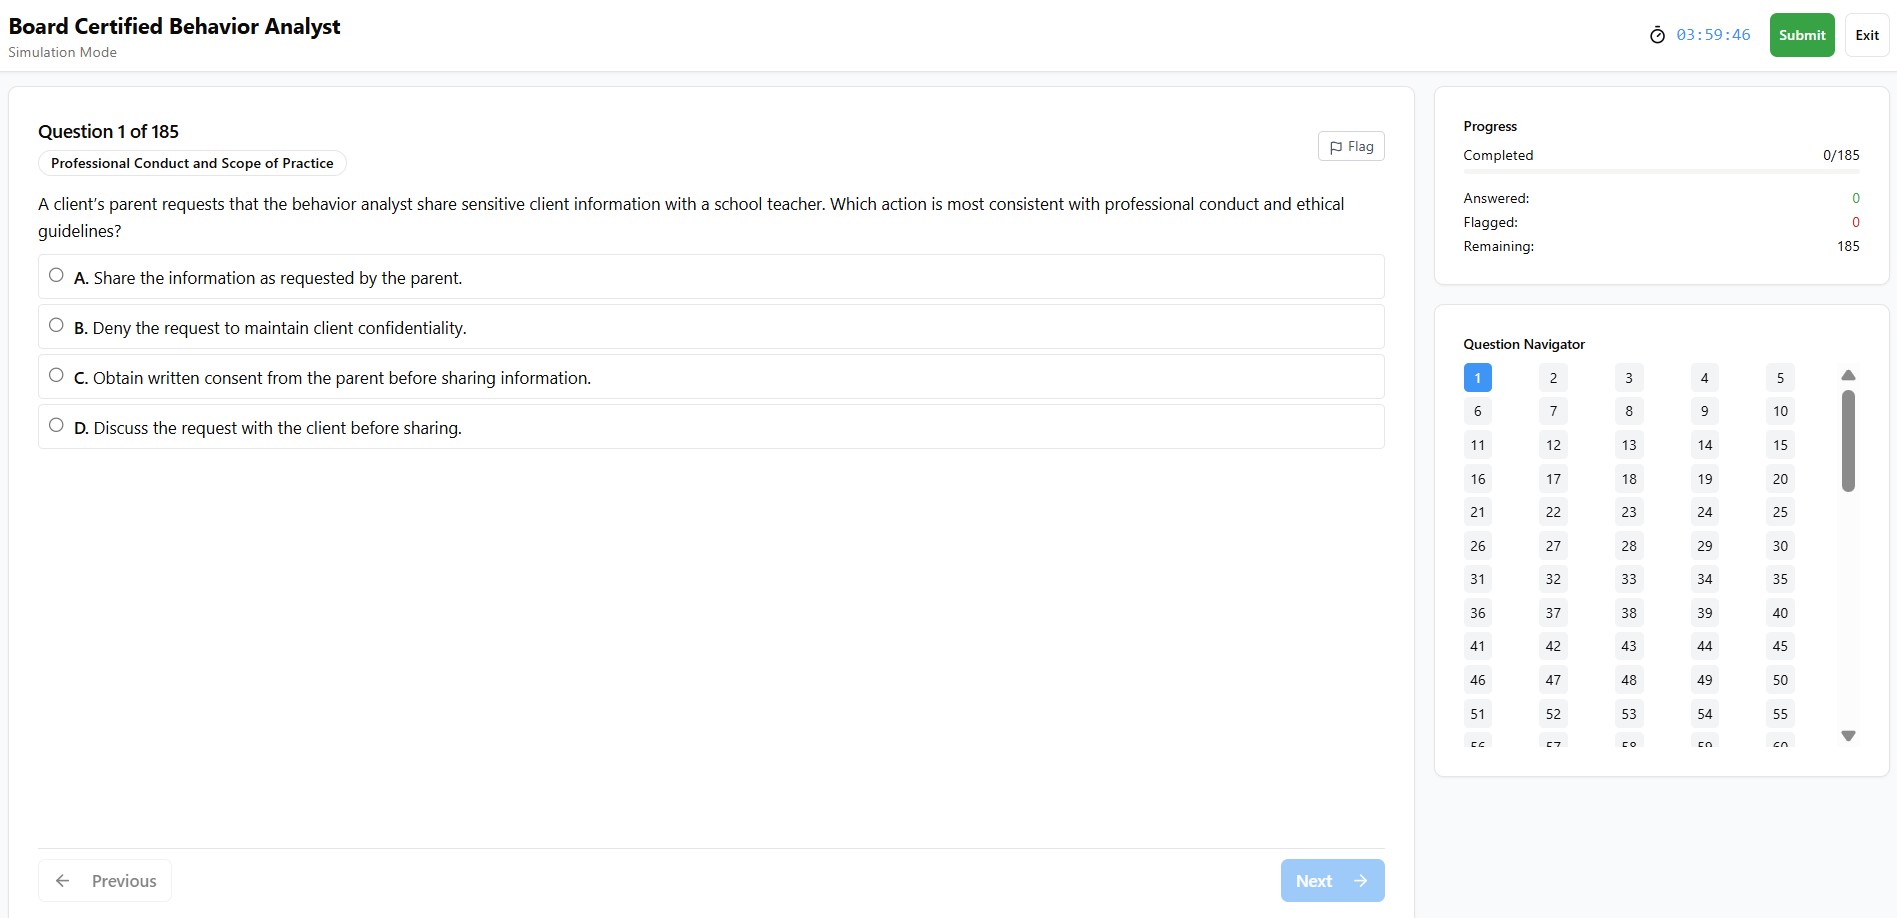Click the Completed progress bar

1663,170
